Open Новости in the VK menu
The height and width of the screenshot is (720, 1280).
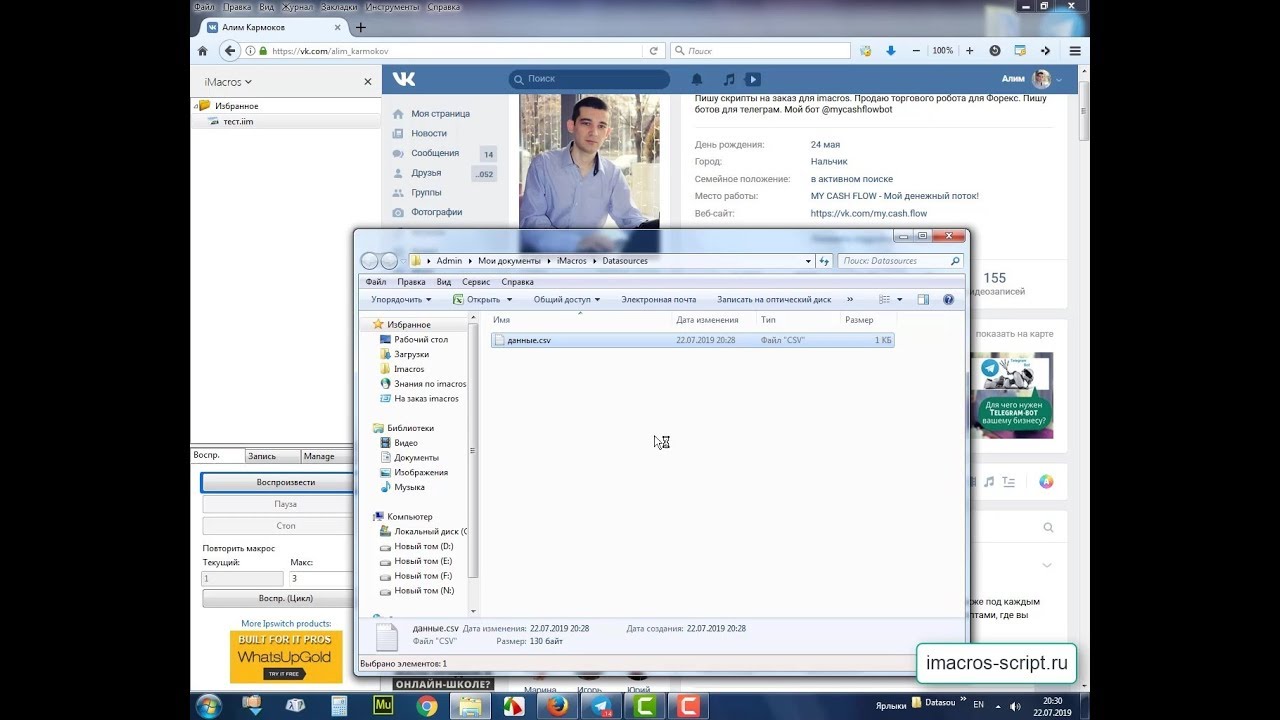[x=429, y=133]
